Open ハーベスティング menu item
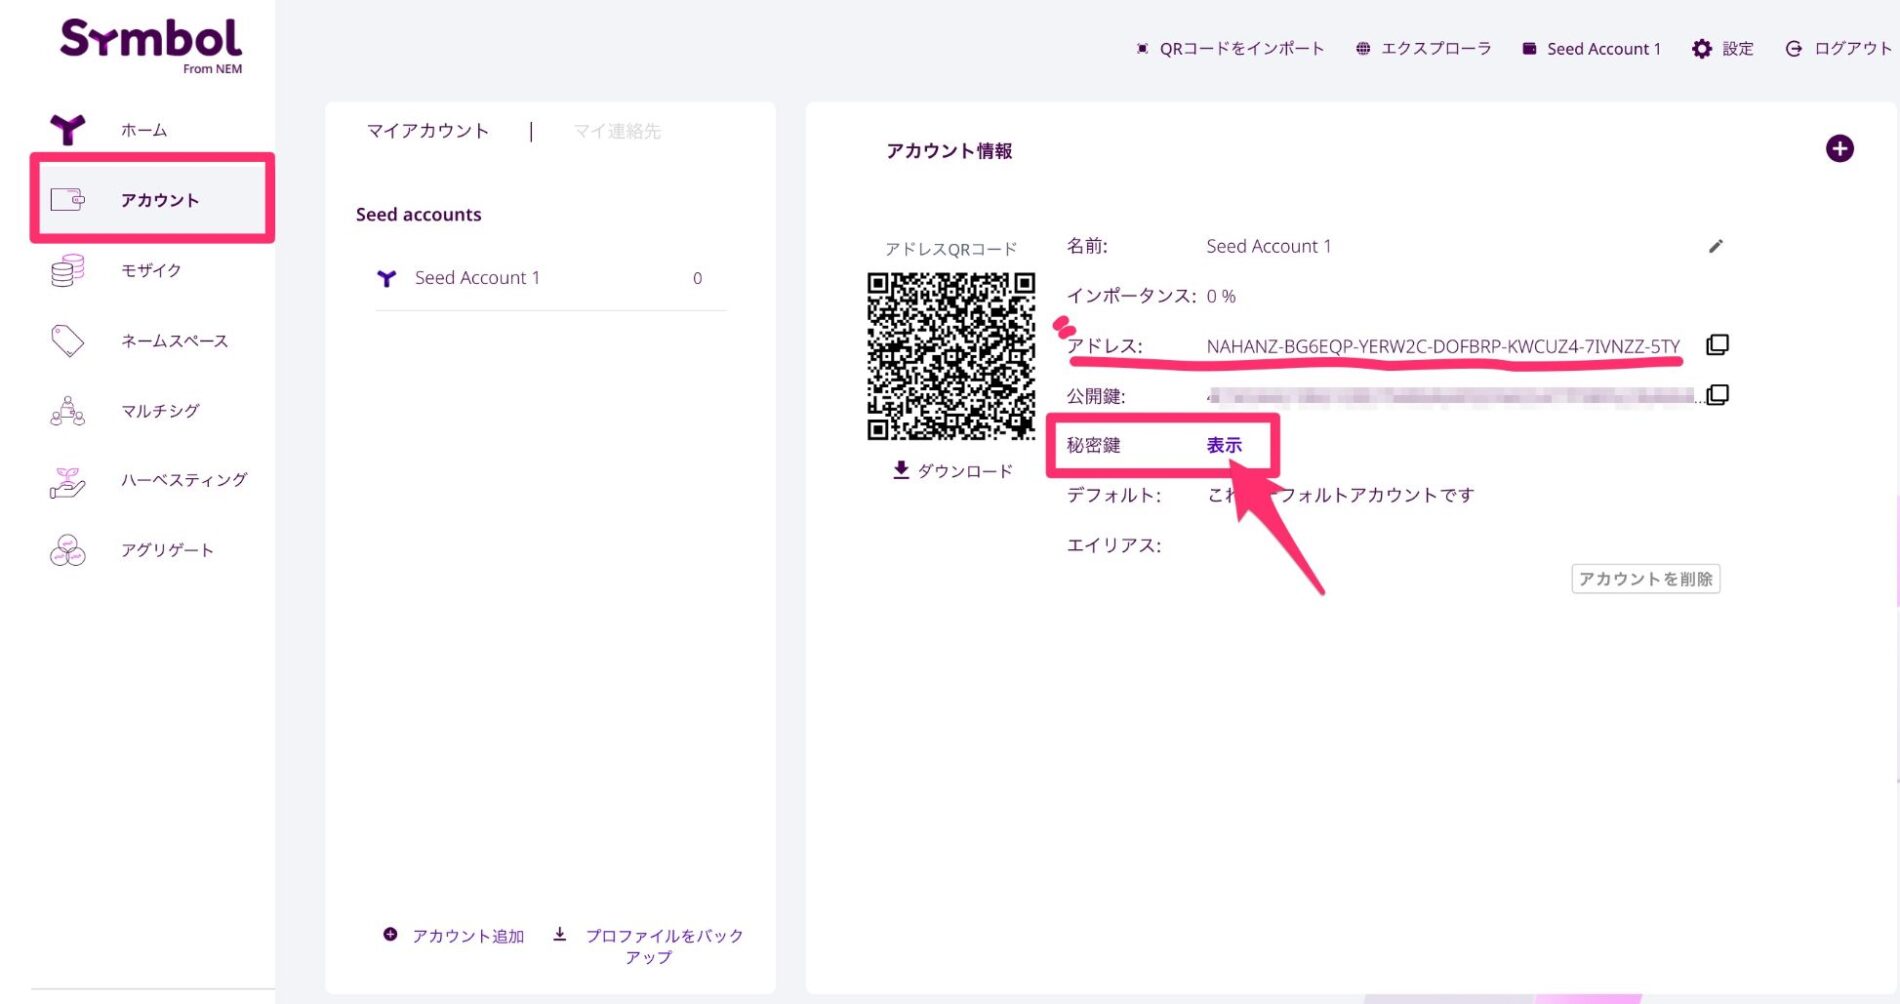The image size is (1900, 1004). pos(184,480)
